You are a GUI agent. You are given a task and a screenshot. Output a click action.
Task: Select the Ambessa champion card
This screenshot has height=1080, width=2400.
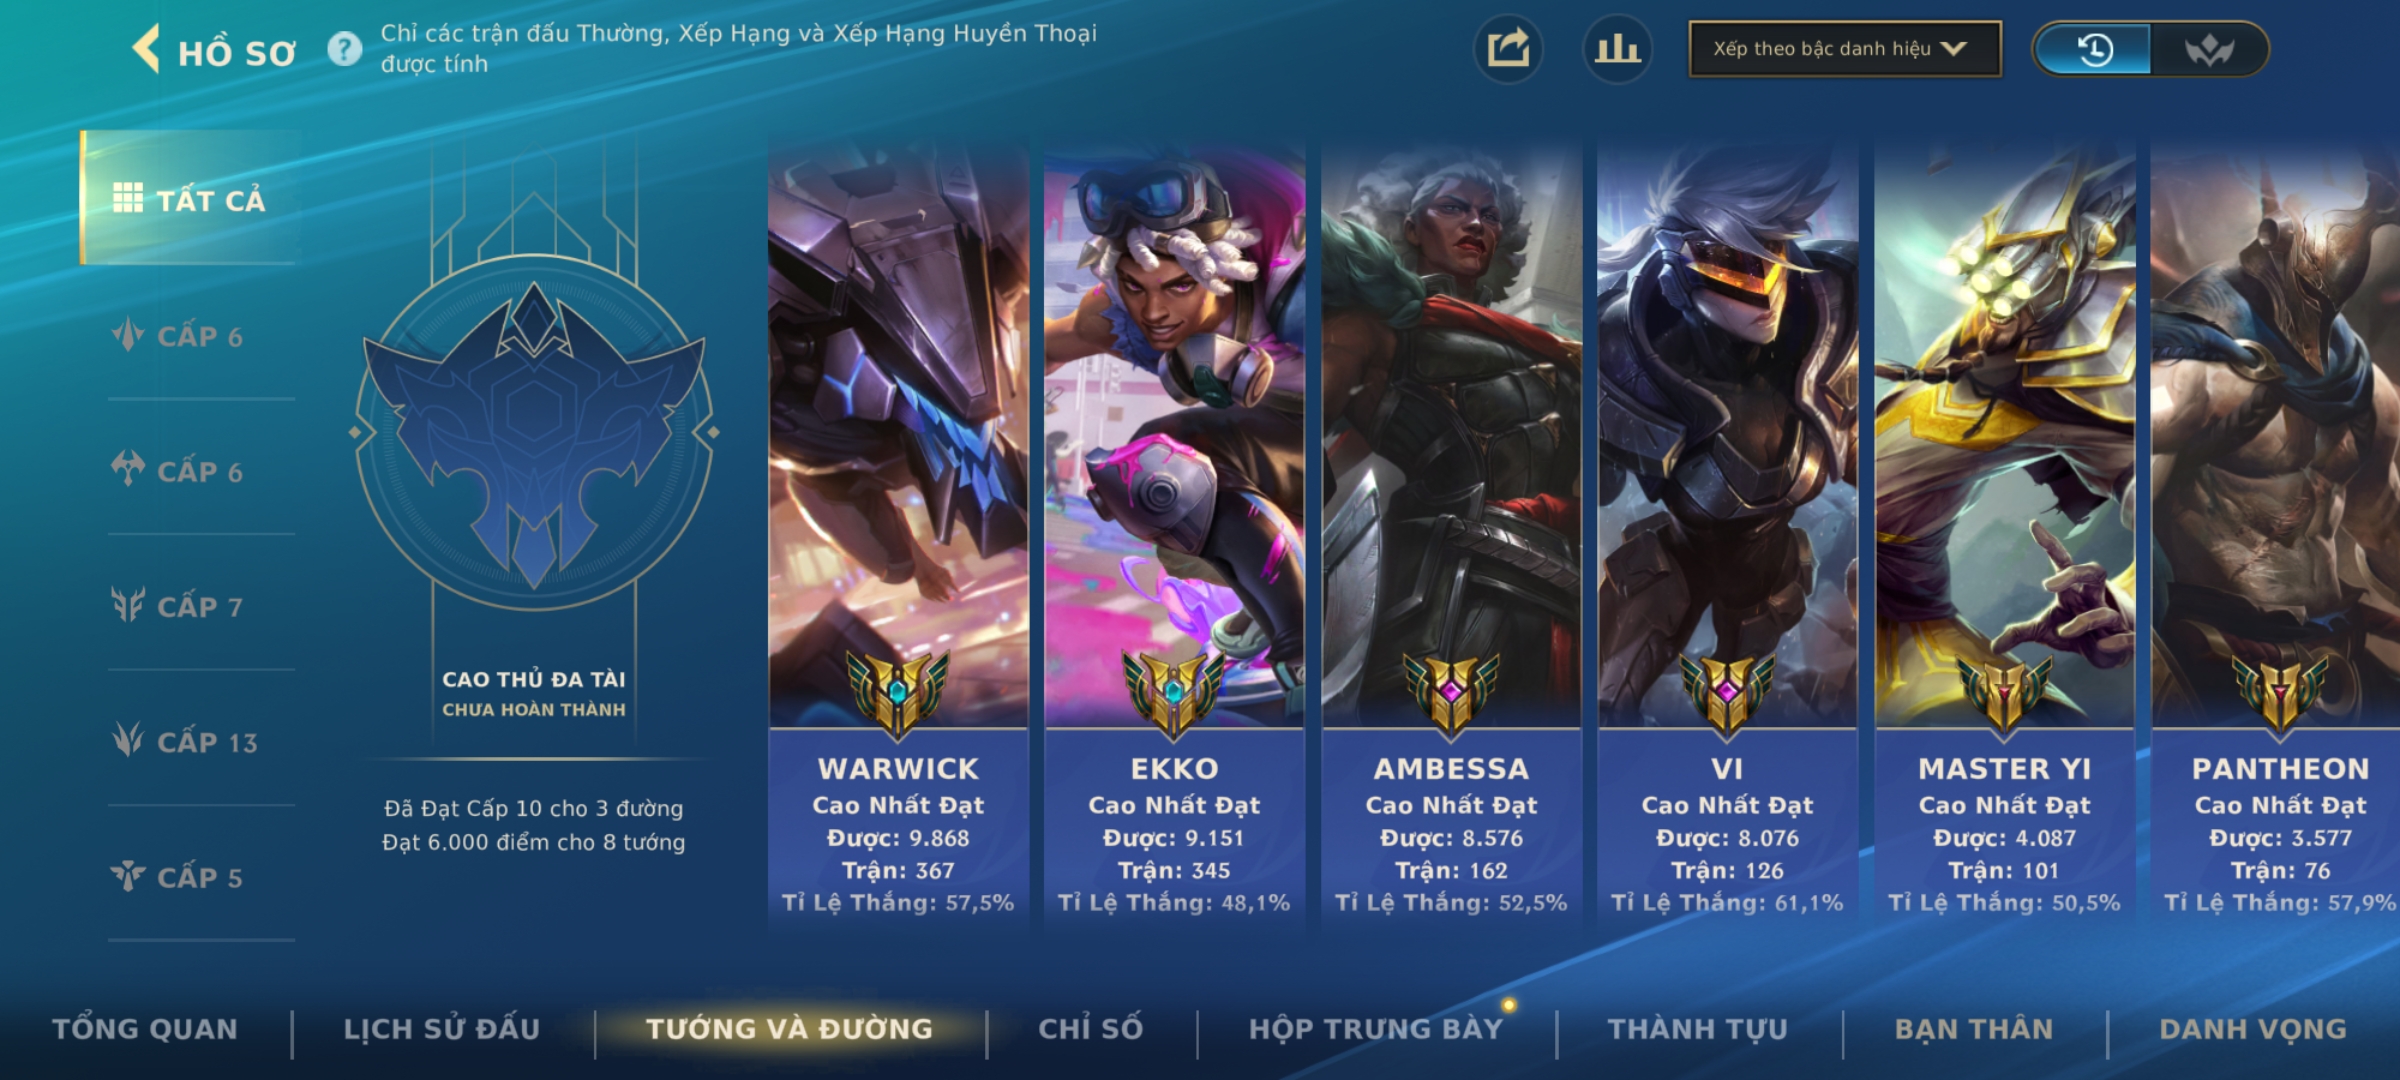coord(1451,537)
